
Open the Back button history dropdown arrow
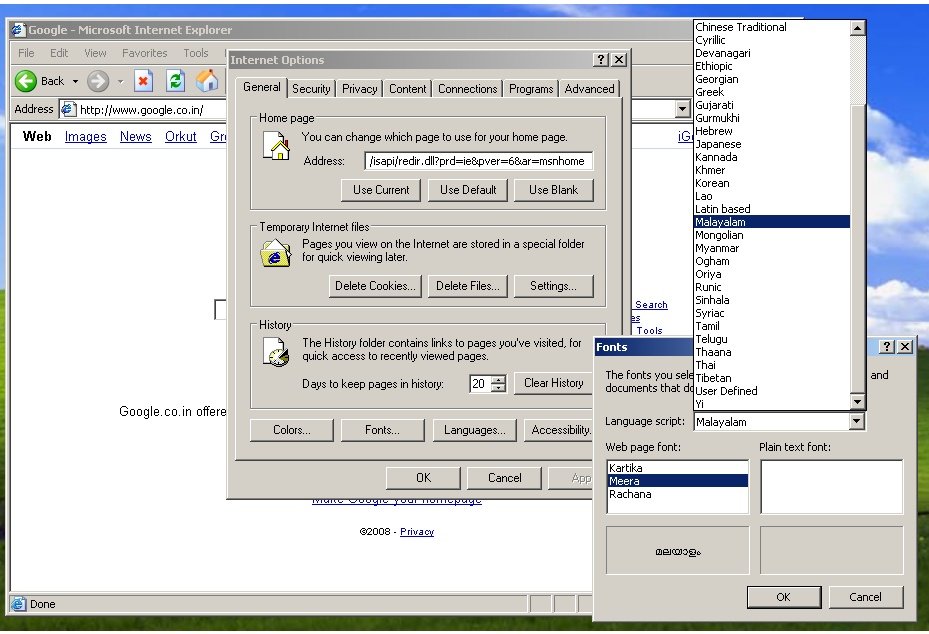click(x=75, y=81)
